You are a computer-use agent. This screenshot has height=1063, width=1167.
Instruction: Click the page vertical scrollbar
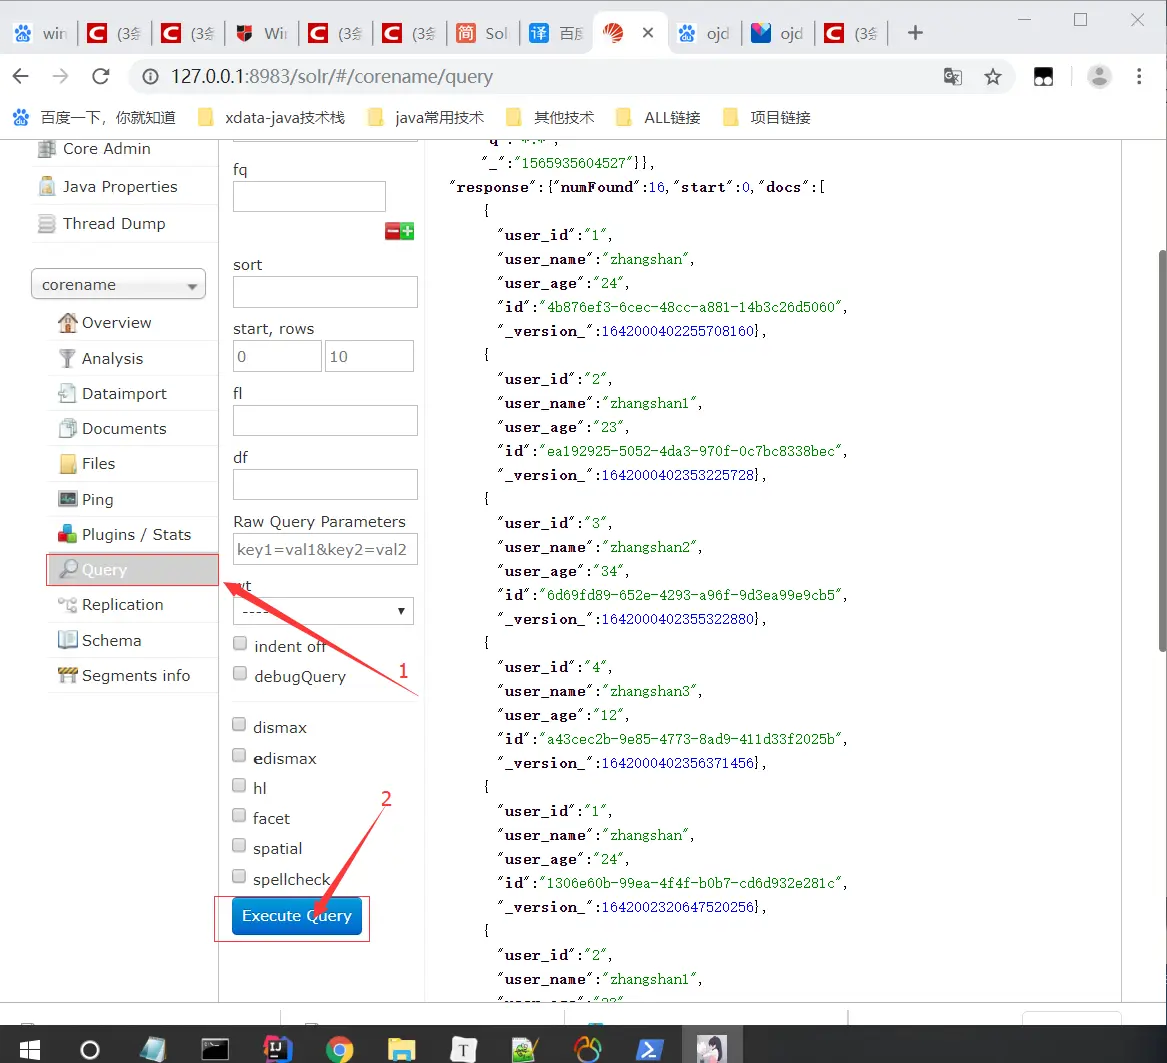point(1162,451)
